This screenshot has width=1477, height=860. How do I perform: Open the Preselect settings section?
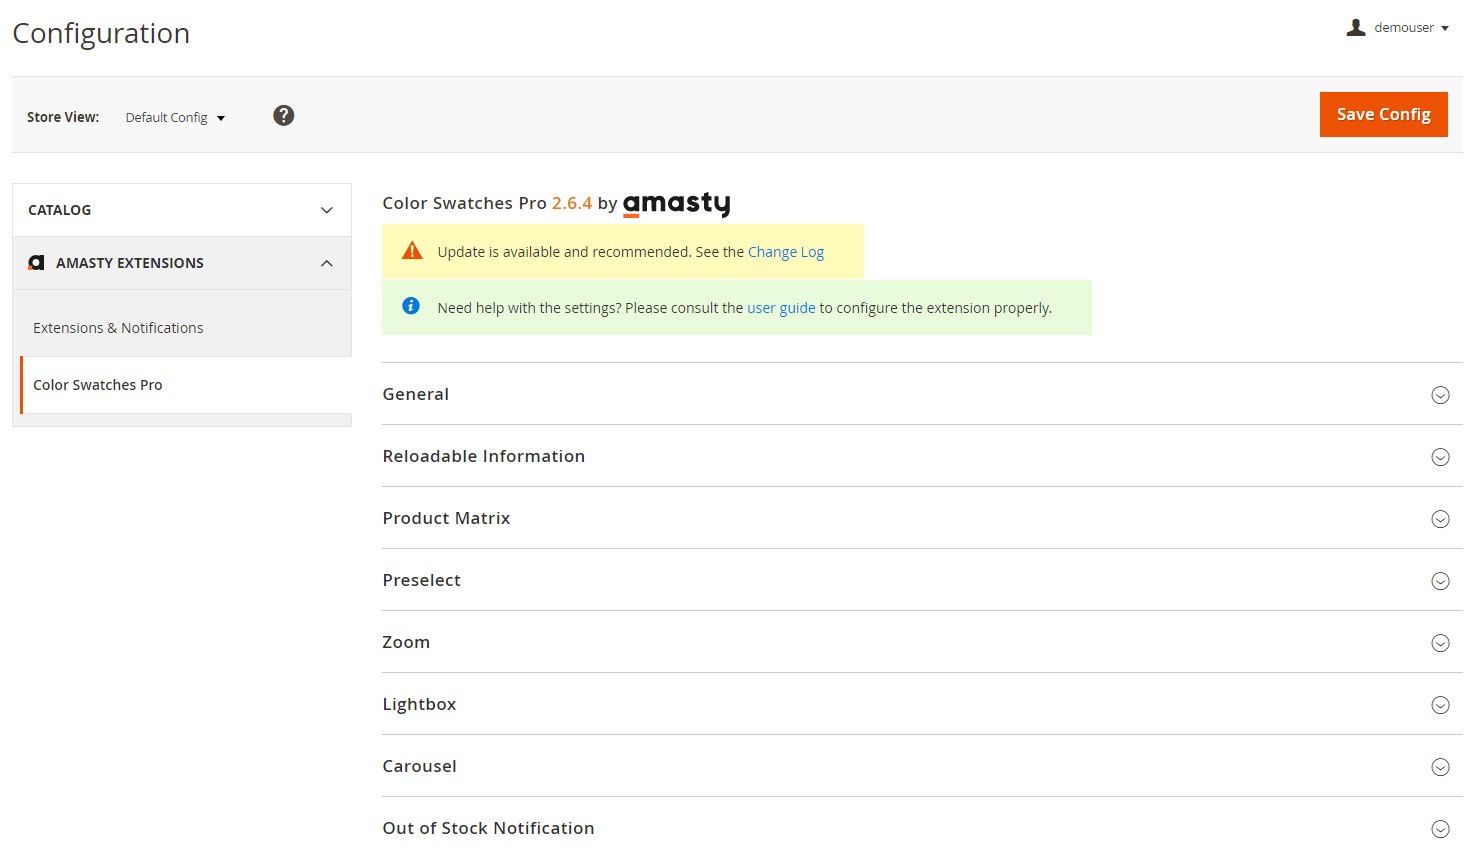(x=421, y=580)
